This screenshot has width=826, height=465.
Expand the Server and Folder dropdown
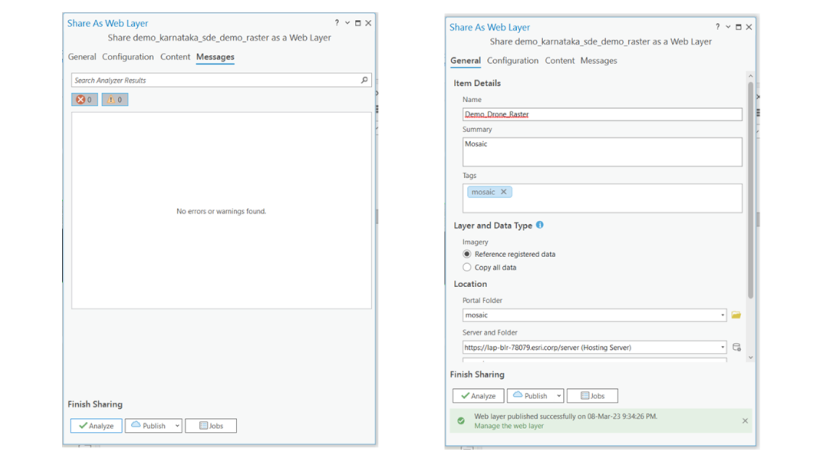pos(722,348)
